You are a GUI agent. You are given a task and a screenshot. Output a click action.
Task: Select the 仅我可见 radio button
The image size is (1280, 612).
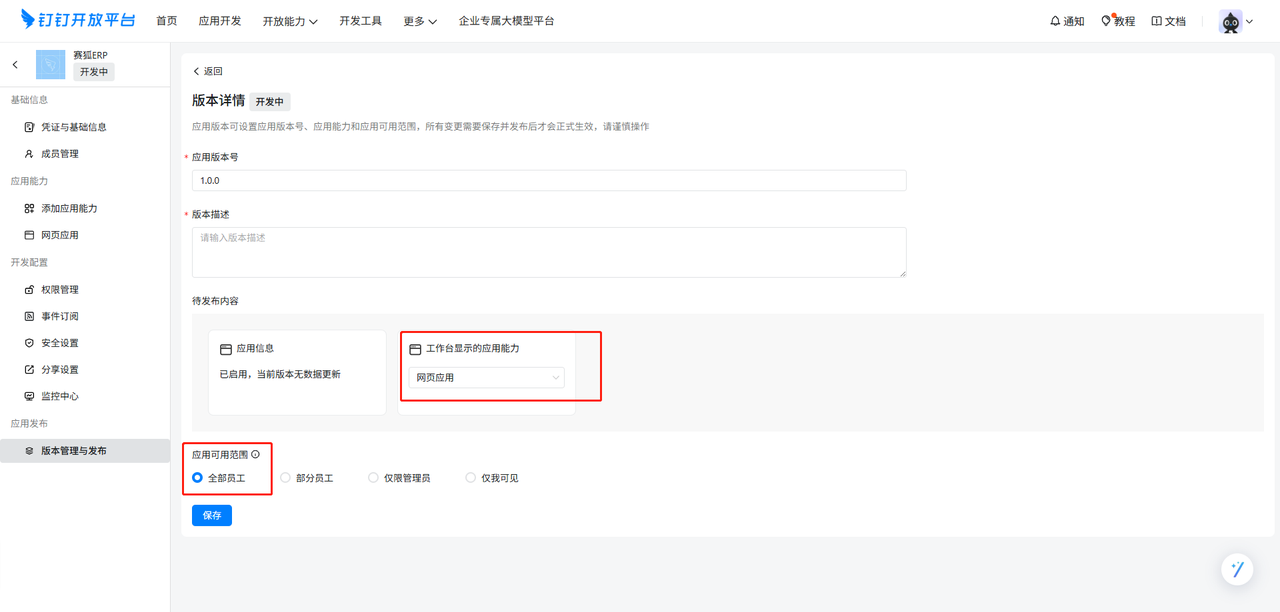click(470, 478)
